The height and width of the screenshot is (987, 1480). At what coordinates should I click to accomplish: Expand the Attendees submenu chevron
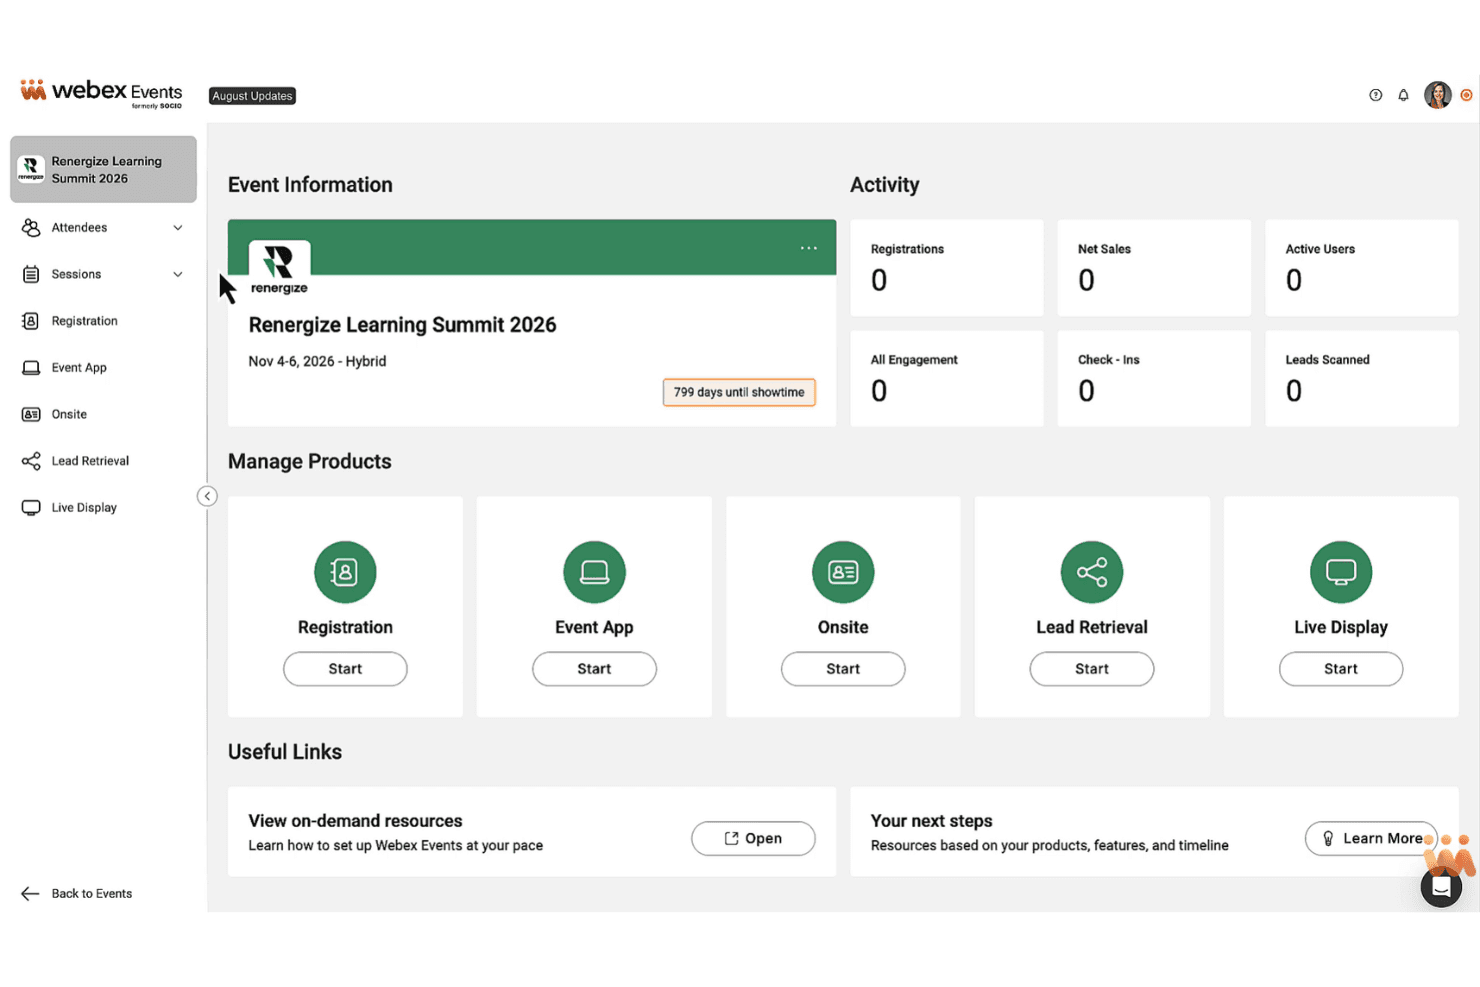[178, 228]
